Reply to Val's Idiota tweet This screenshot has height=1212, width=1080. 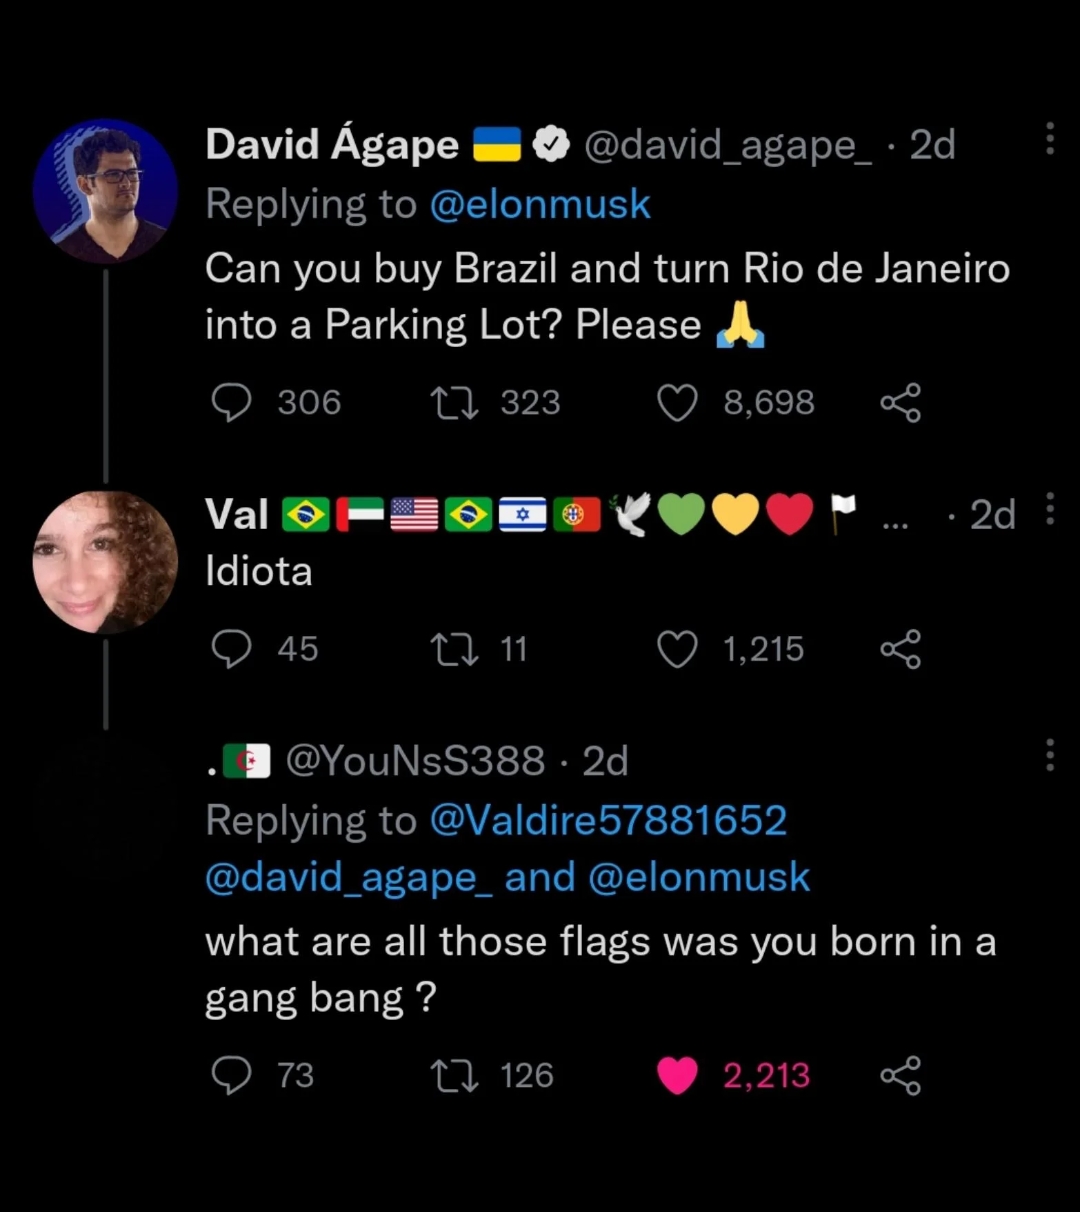tap(232, 650)
